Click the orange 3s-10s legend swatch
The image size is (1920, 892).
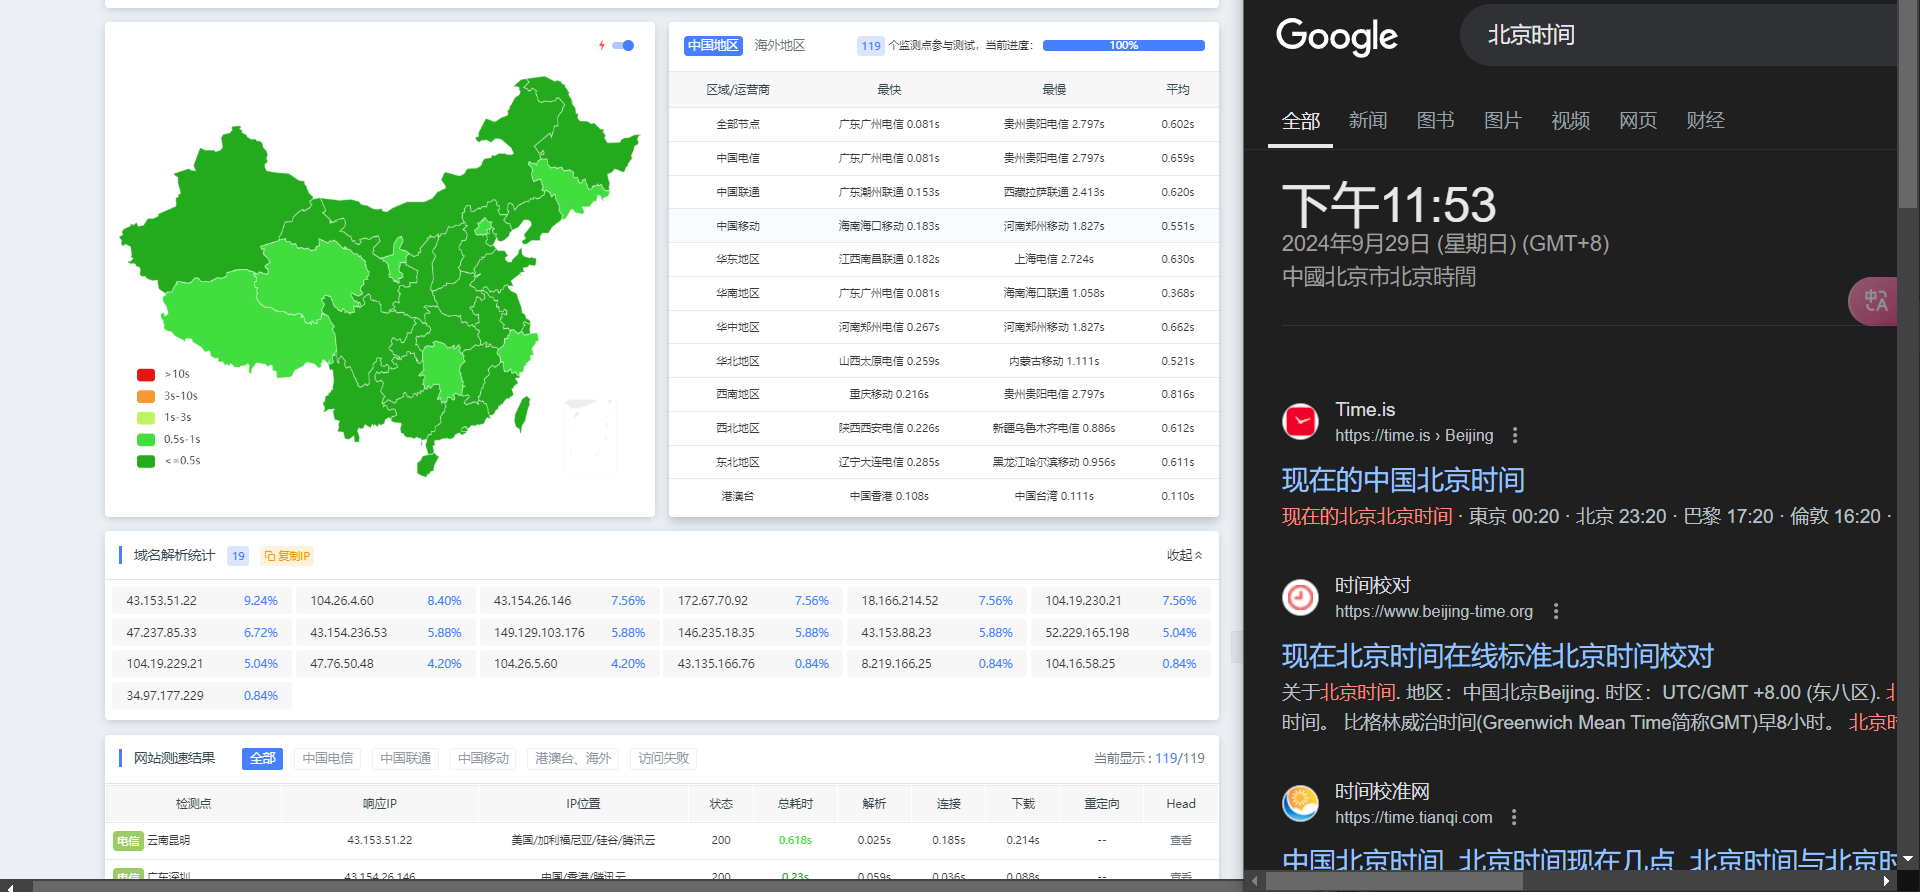coord(146,396)
